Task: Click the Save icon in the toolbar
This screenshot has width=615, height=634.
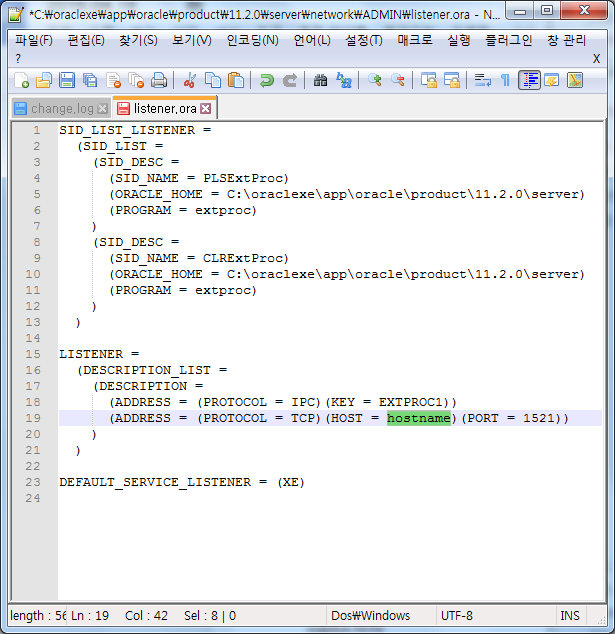Action: (67, 80)
